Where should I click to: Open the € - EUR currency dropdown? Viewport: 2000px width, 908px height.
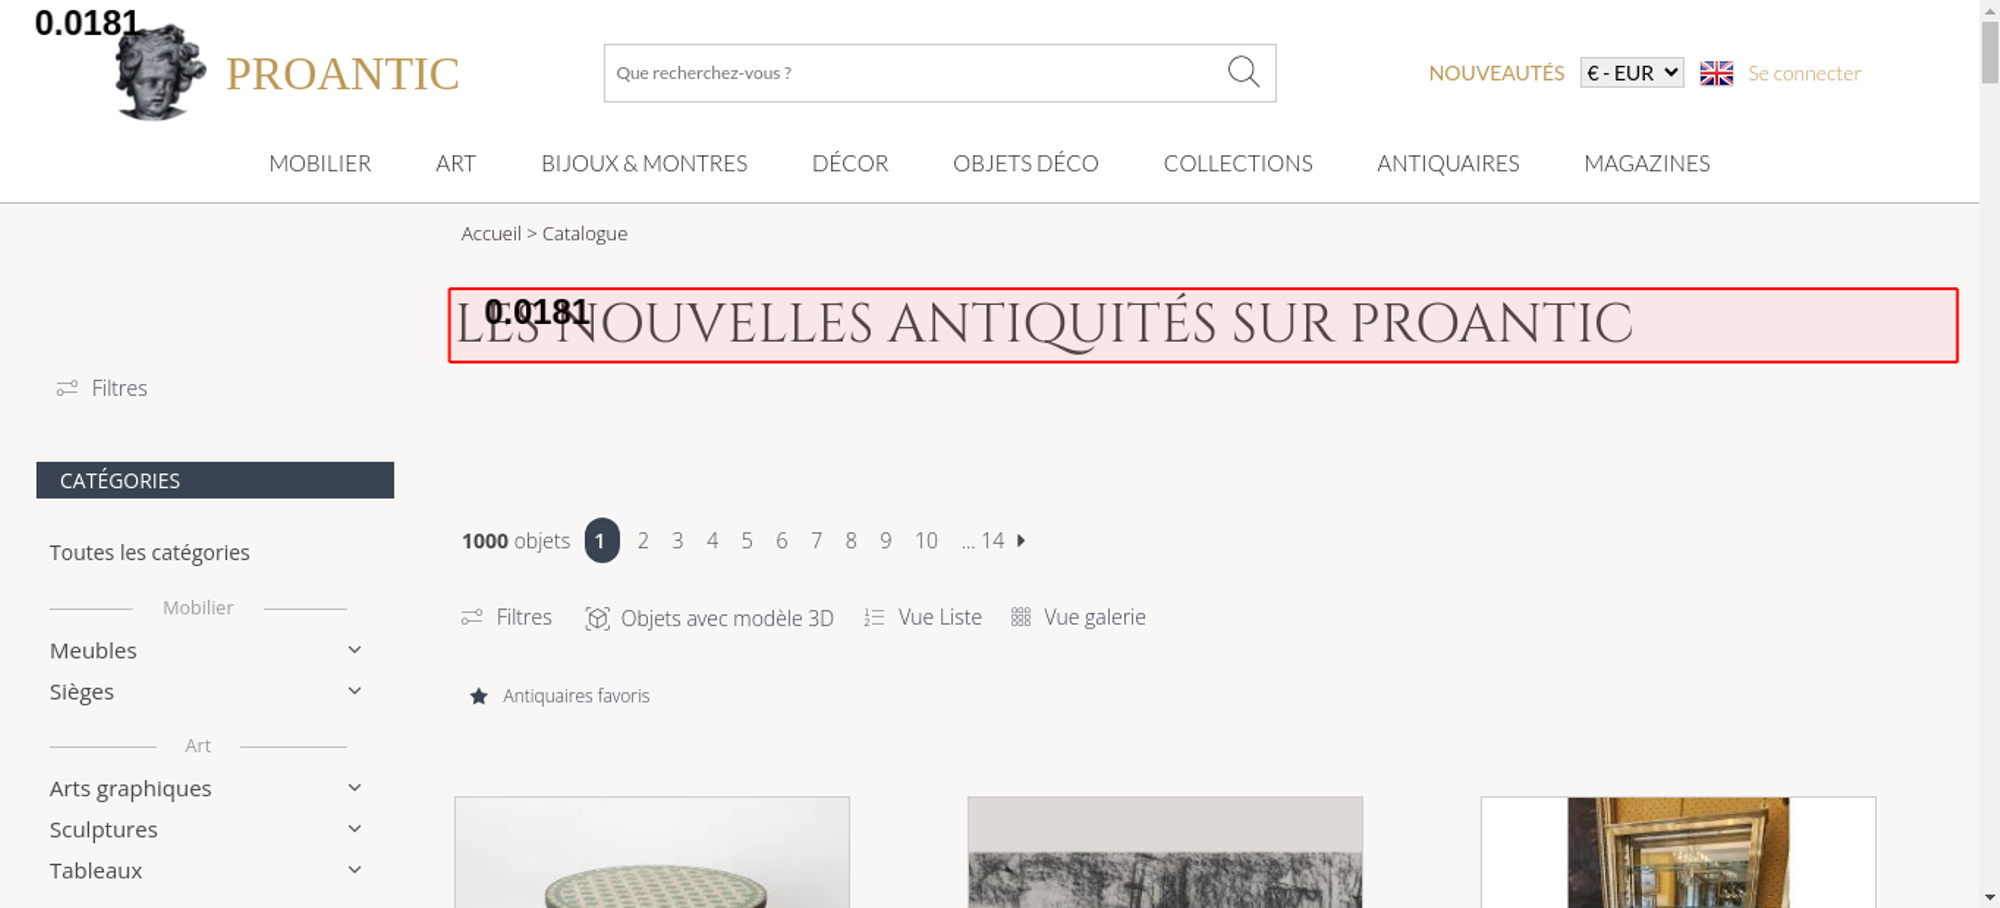point(1632,73)
